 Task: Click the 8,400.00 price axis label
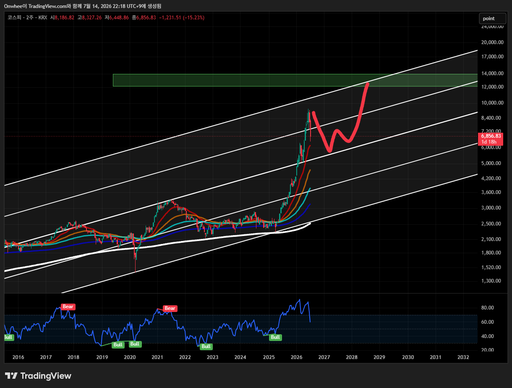click(x=491, y=118)
